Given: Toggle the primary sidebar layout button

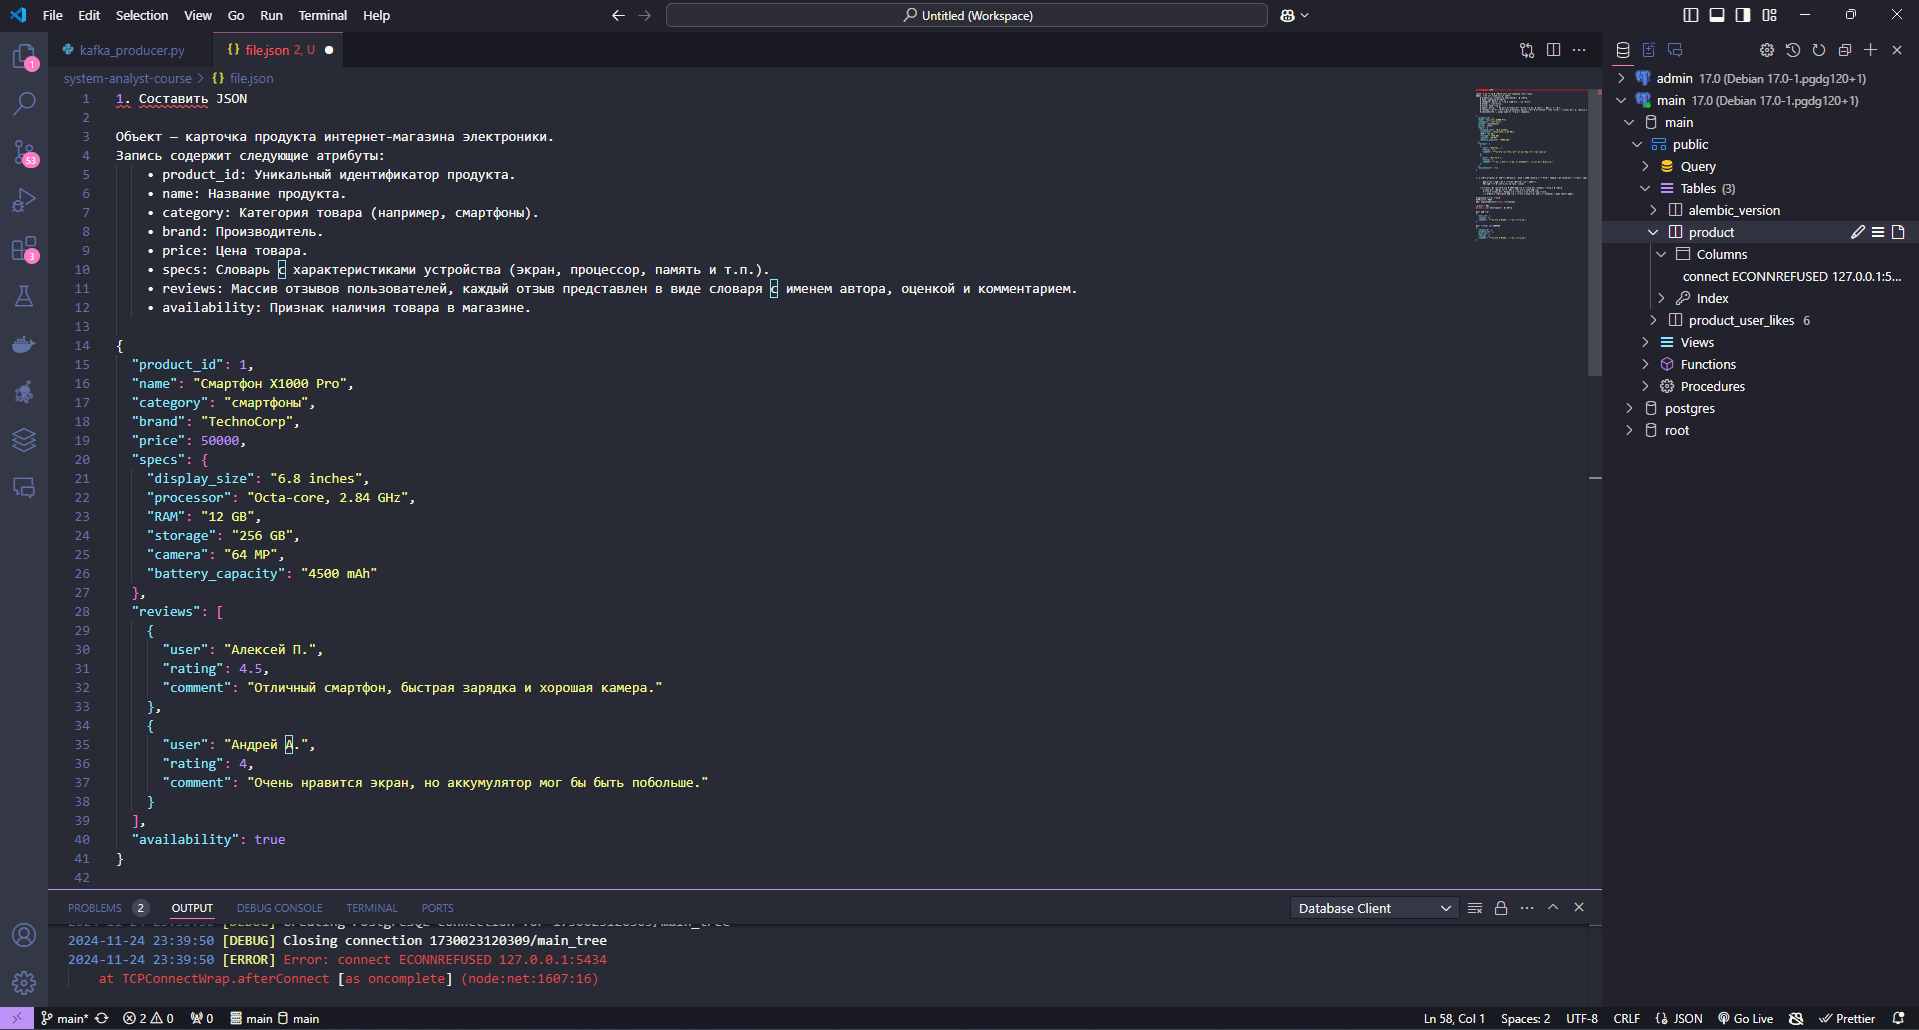Looking at the screenshot, I should tap(1691, 15).
